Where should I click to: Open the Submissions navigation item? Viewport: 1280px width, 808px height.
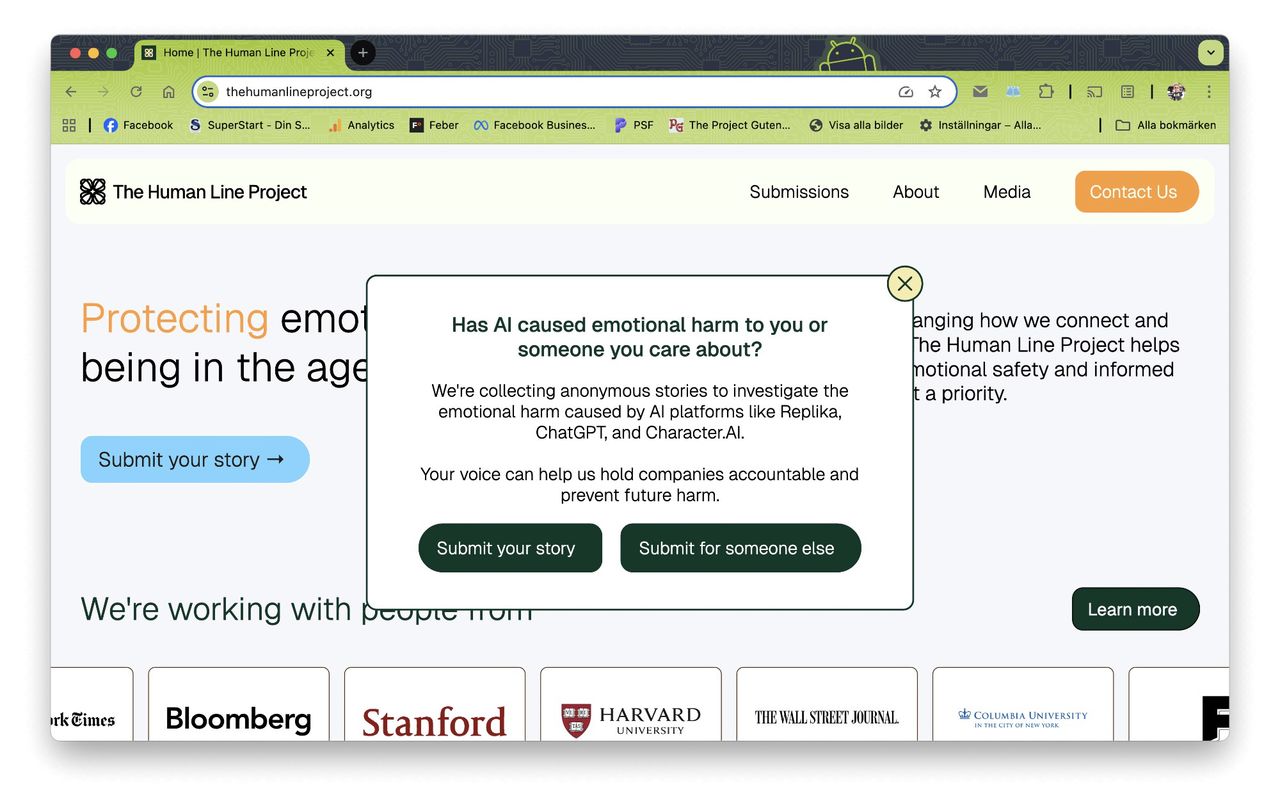(799, 192)
